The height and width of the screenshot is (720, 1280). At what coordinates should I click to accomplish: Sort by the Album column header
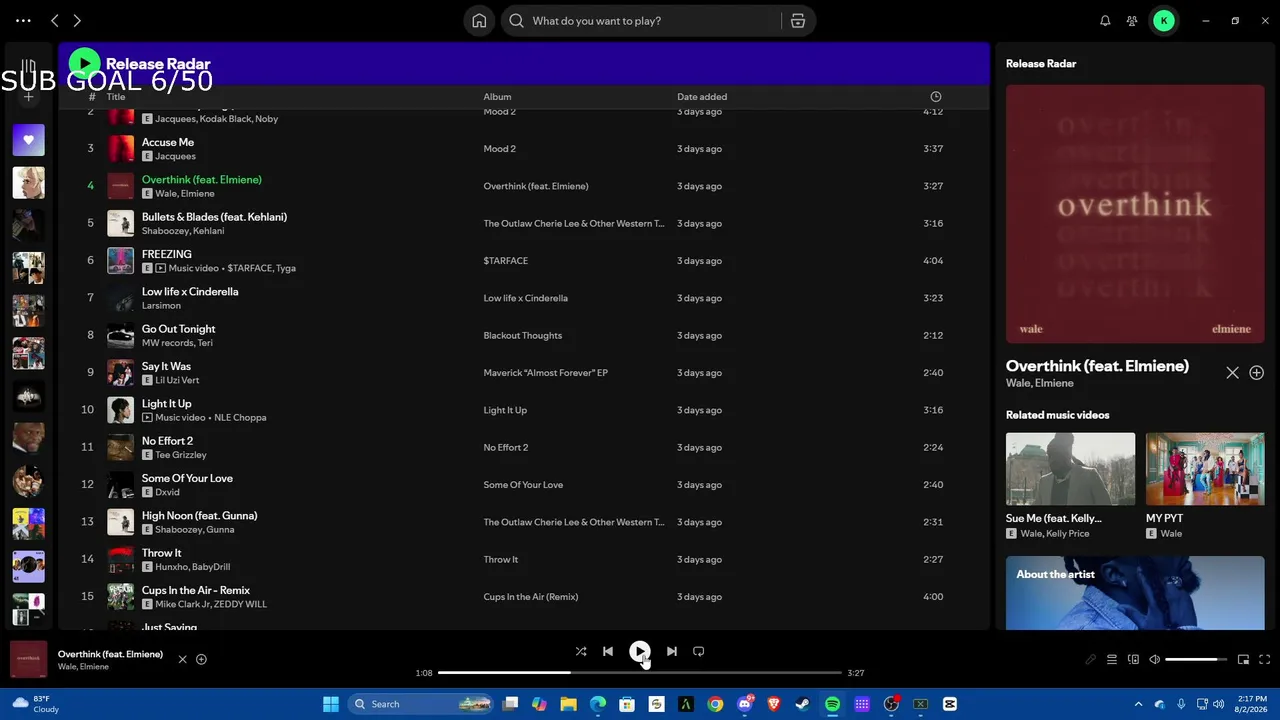pyautogui.click(x=497, y=97)
